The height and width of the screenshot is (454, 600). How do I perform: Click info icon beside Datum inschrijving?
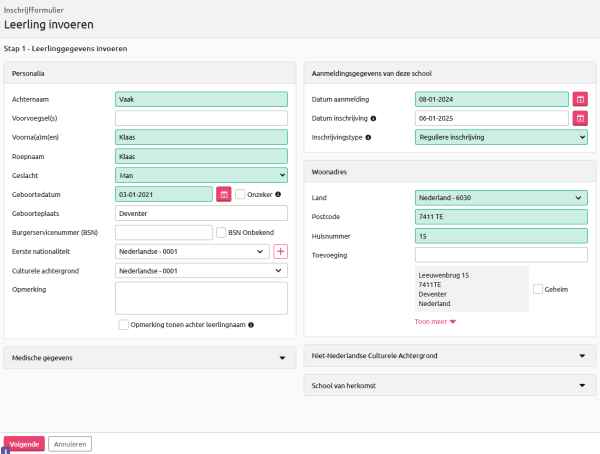[x=374, y=118]
